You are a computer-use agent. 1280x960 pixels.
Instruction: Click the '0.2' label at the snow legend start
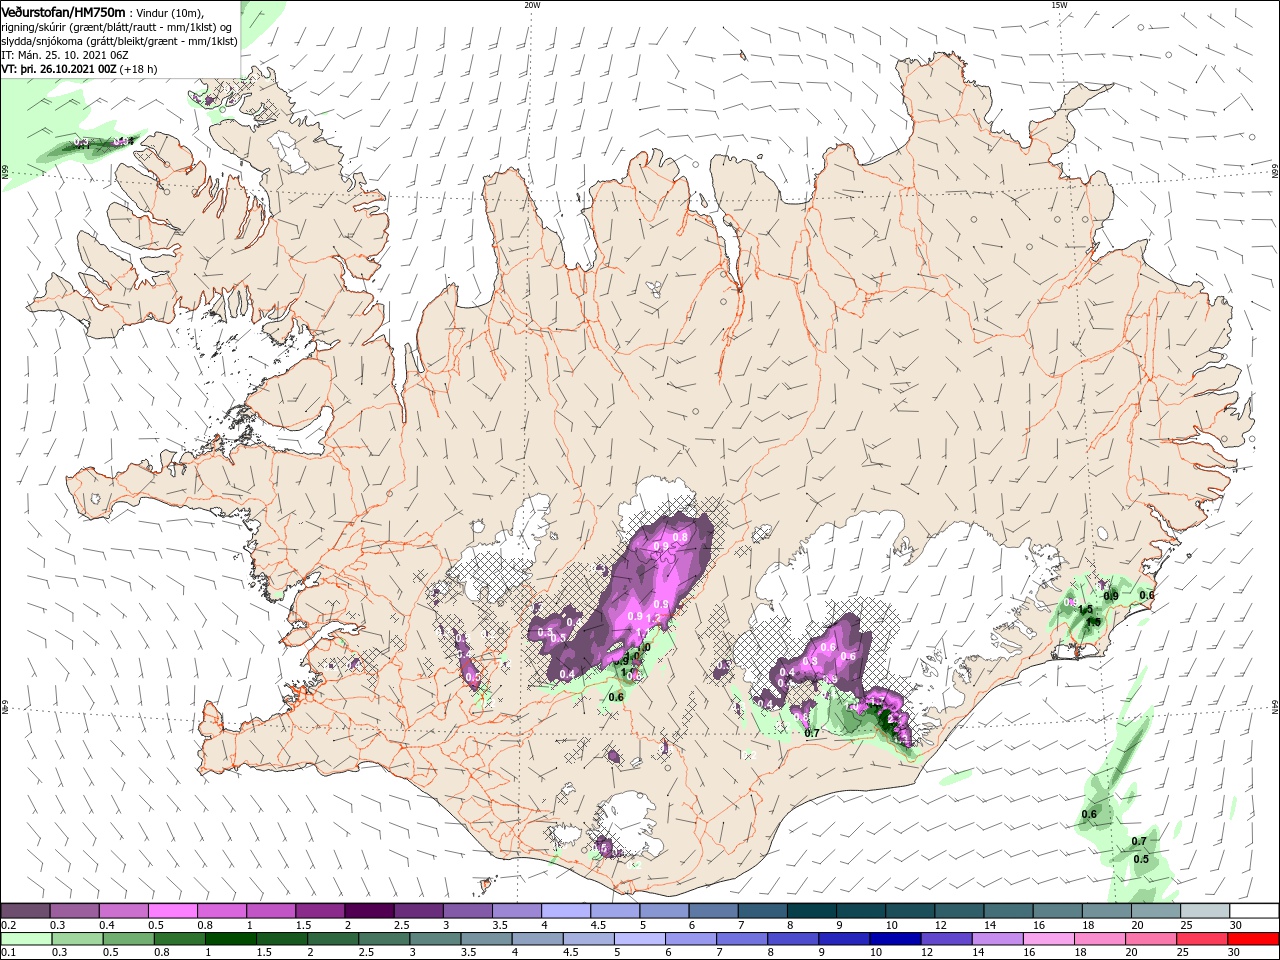(x=8, y=925)
